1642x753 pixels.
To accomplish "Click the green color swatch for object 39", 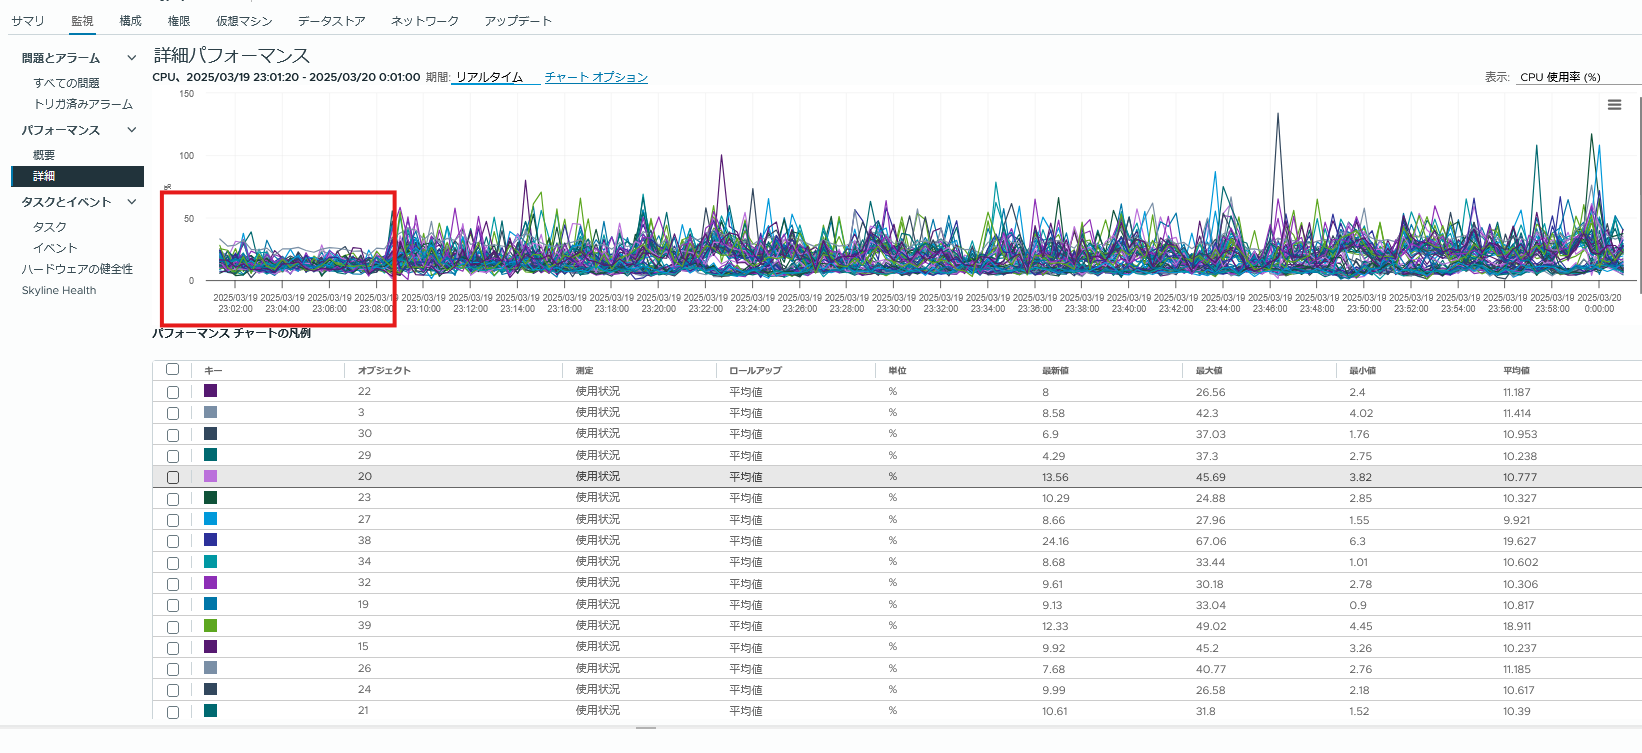I will click(x=210, y=625).
